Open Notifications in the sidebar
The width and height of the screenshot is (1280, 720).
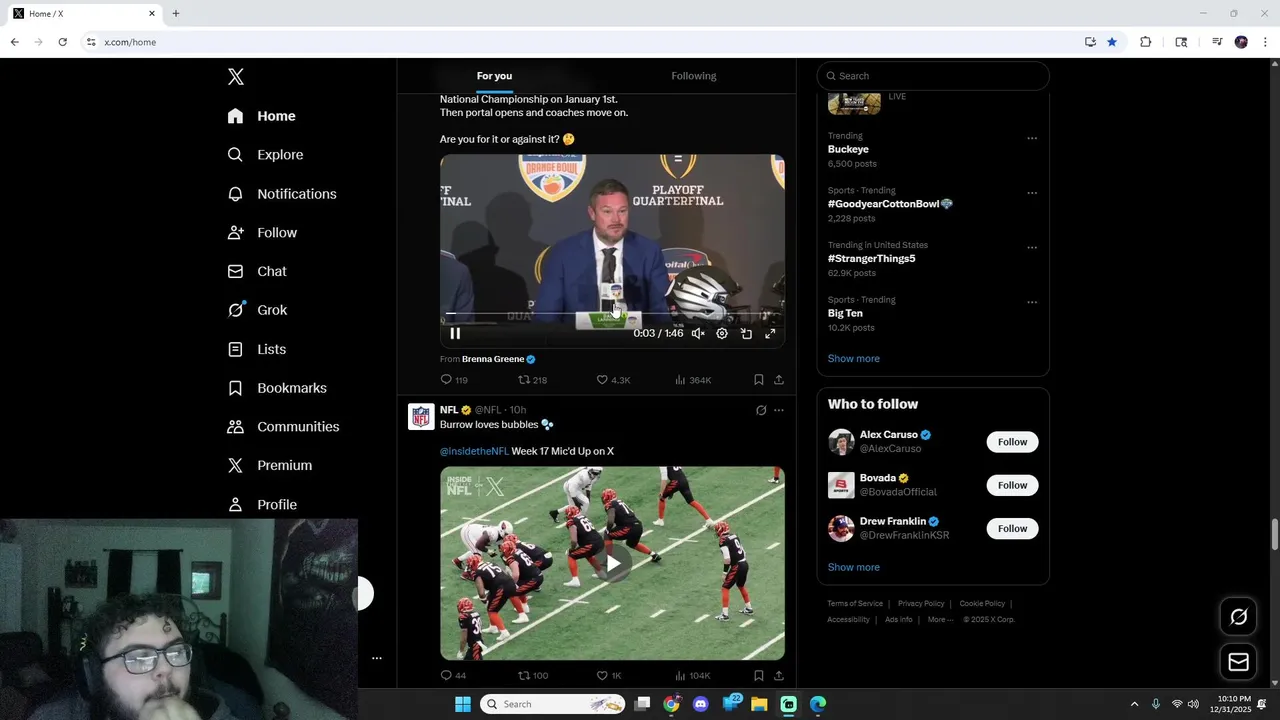pos(282,194)
